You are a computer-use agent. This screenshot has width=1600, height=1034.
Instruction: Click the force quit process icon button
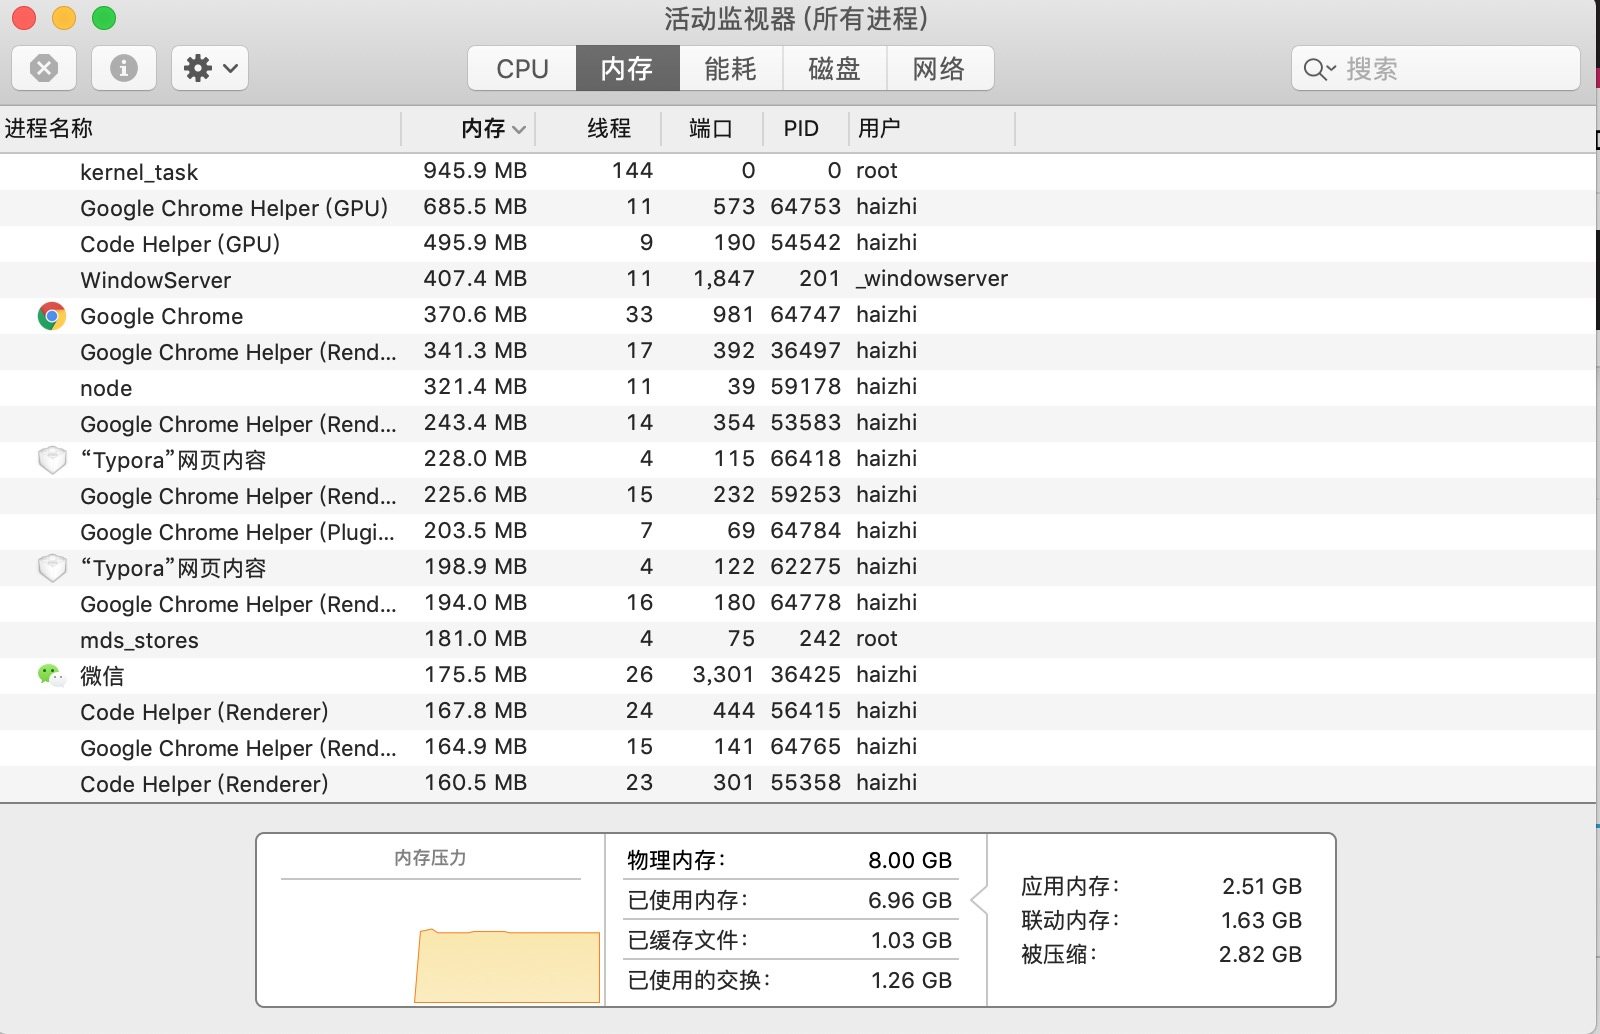click(x=44, y=68)
